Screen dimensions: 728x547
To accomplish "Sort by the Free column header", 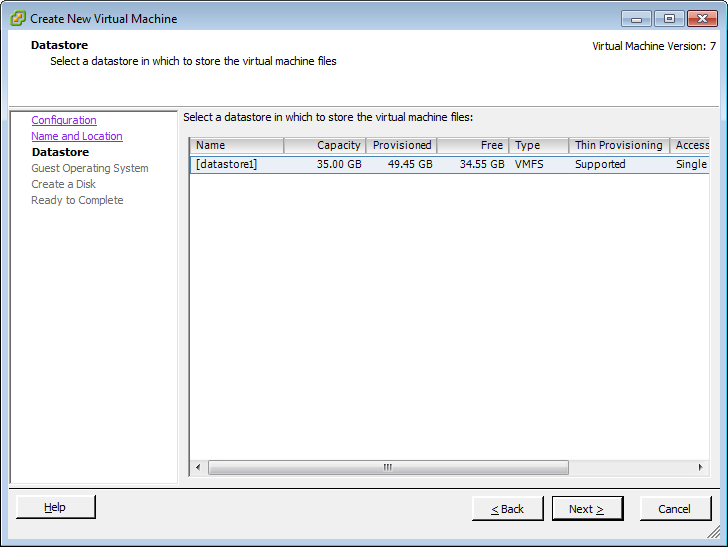I will tap(473, 145).
